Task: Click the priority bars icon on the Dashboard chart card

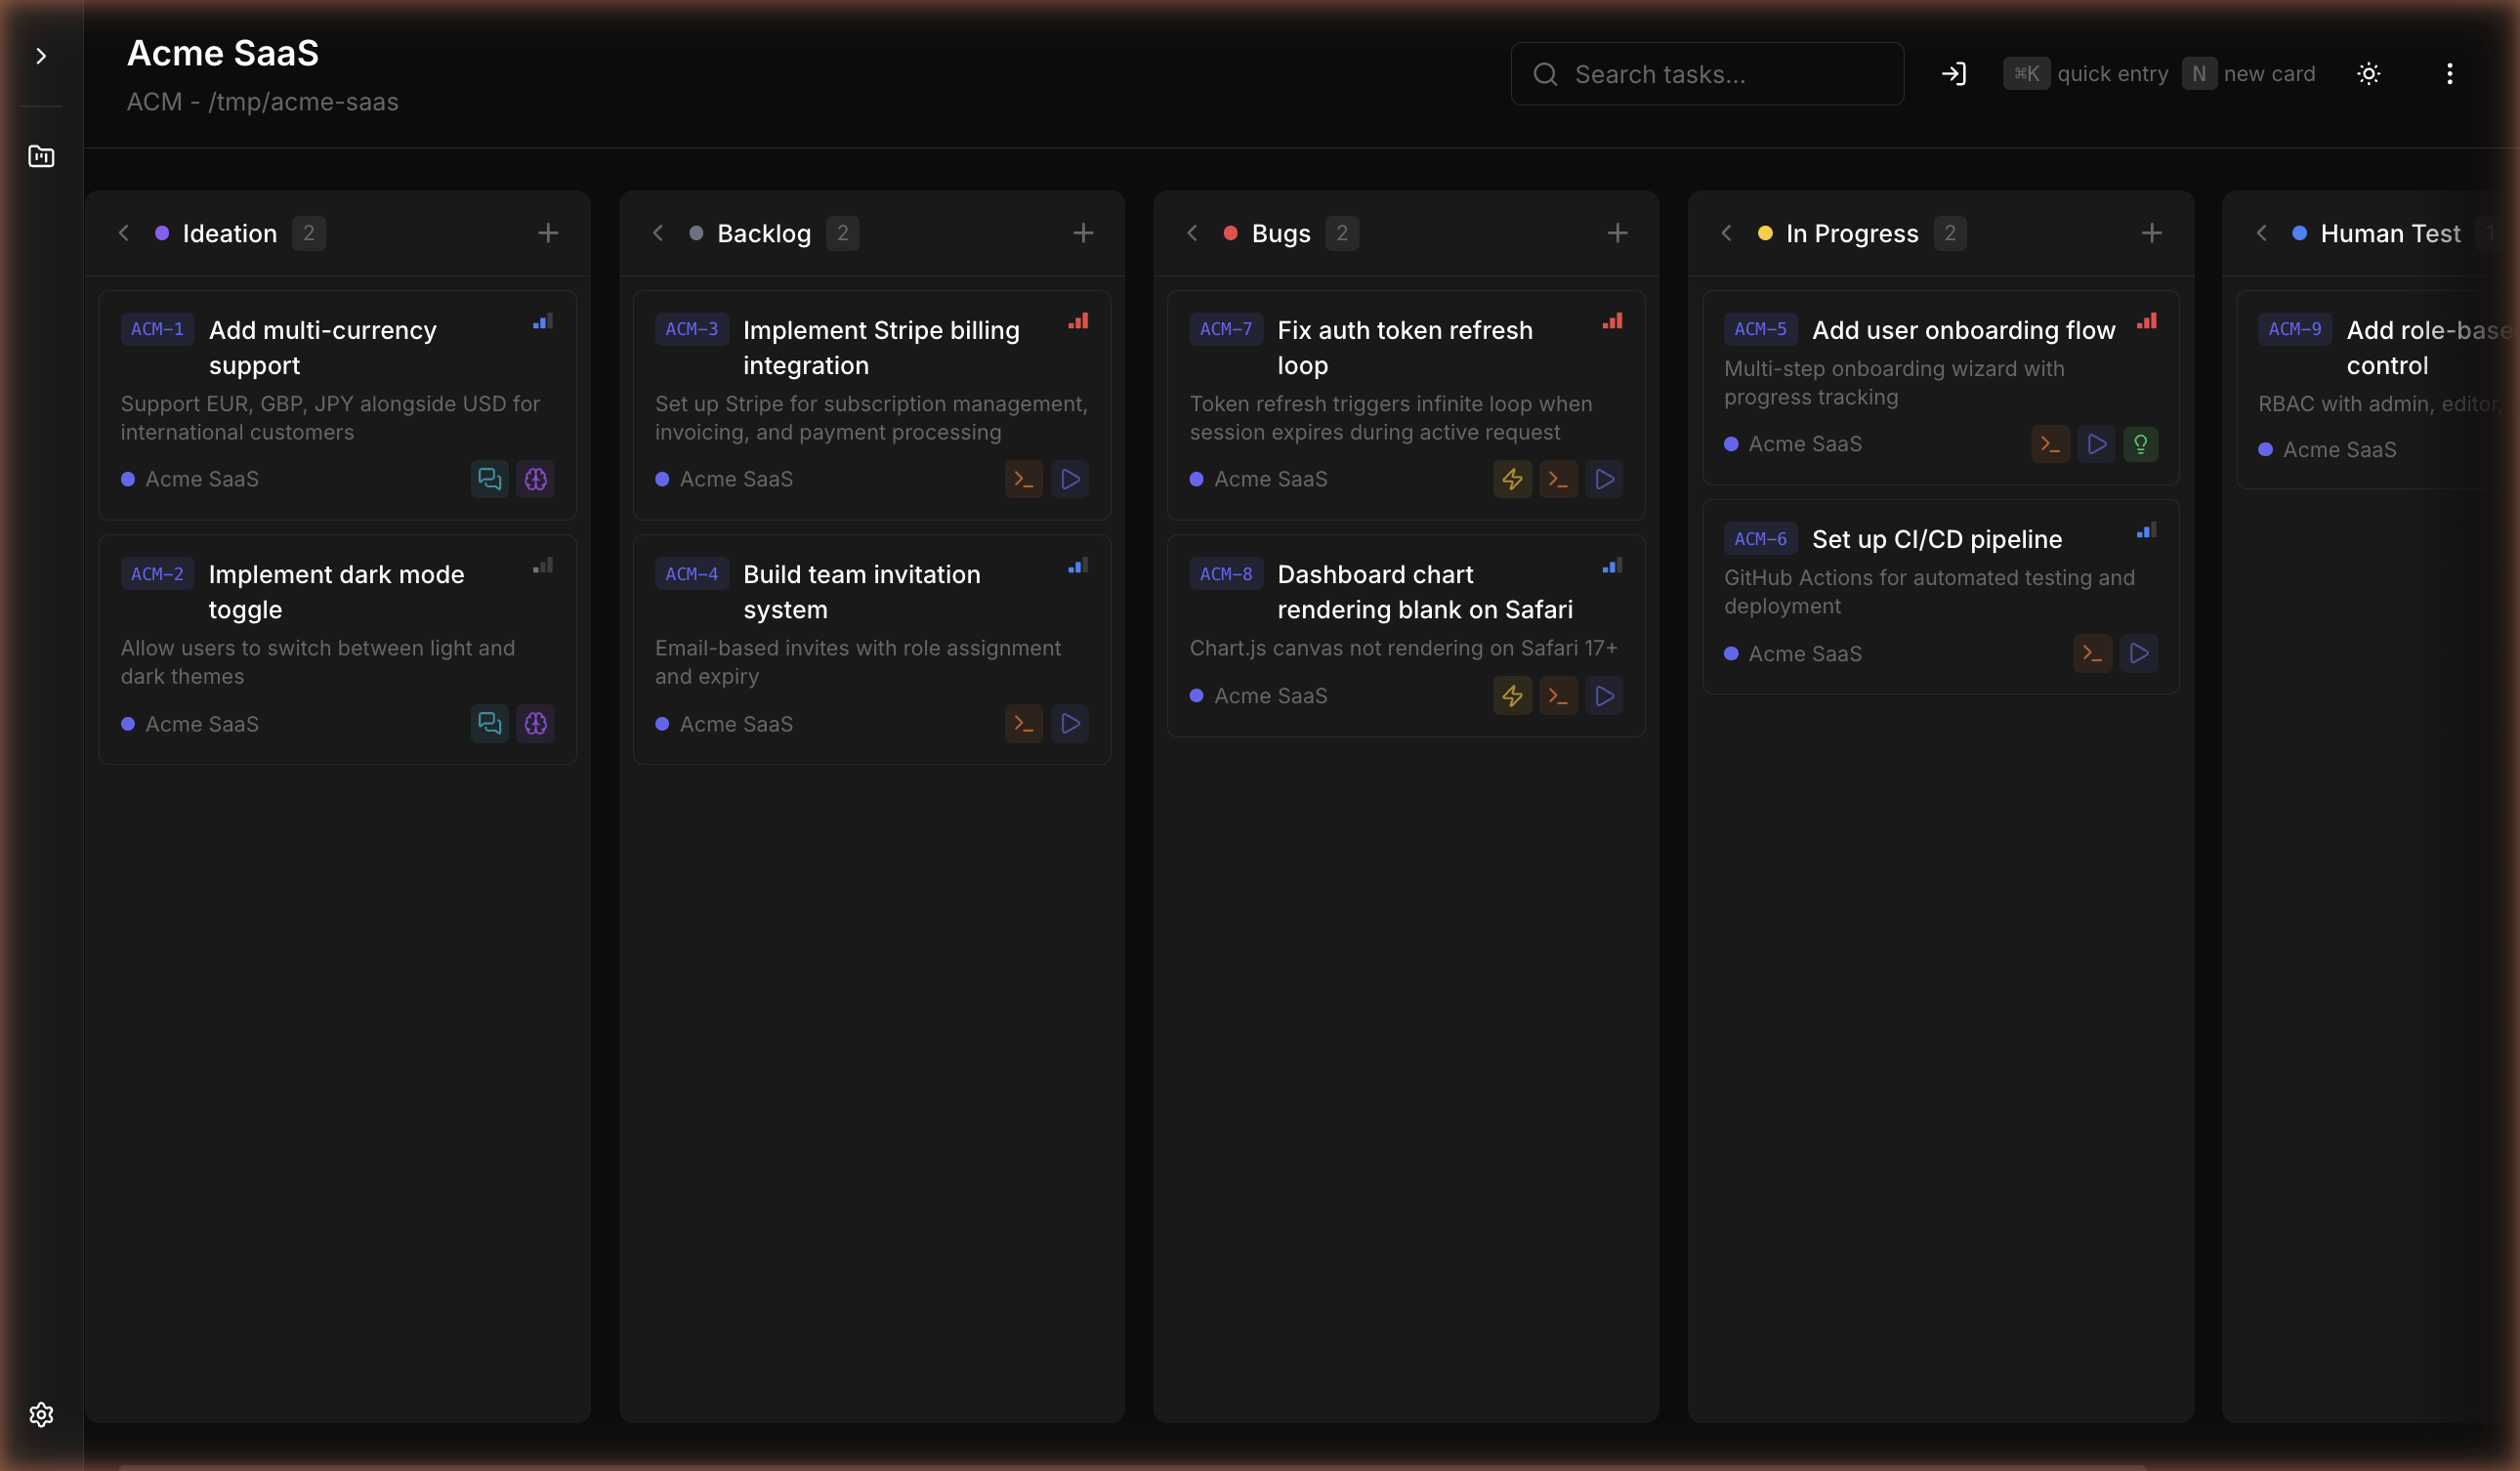Action: point(1611,565)
